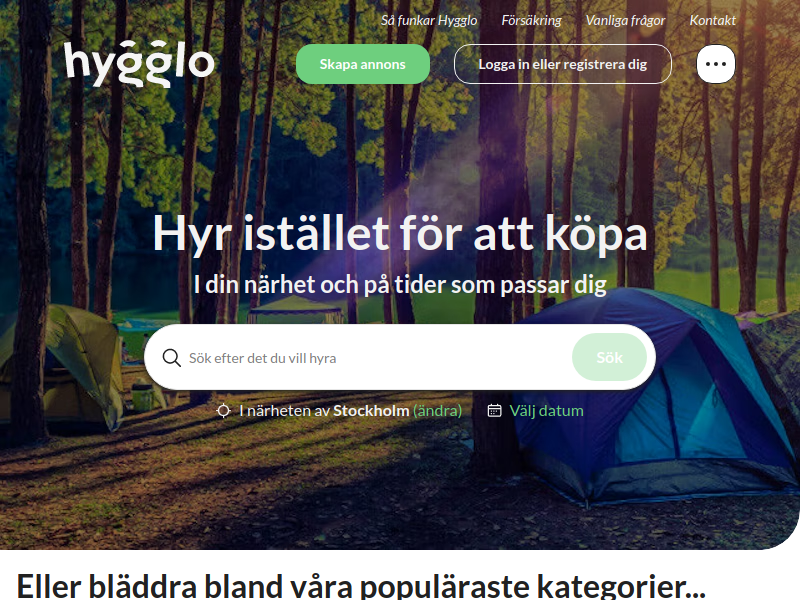
Task: Open the Välj datum date picker
Action: 546,411
